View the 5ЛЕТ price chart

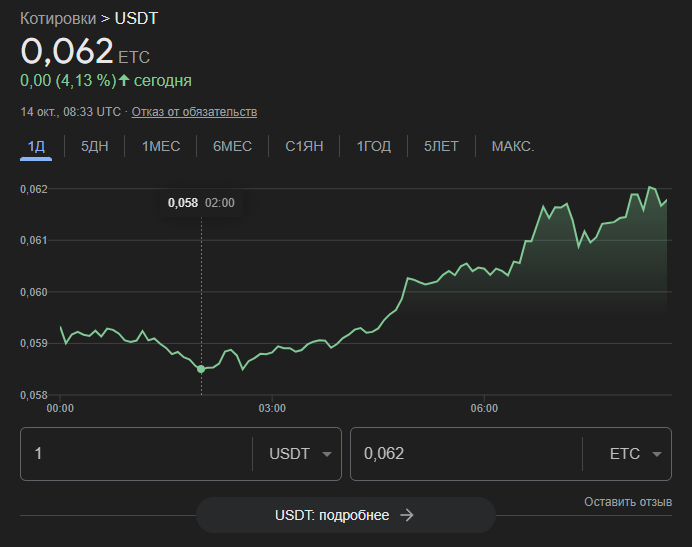[x=441, y=146]
